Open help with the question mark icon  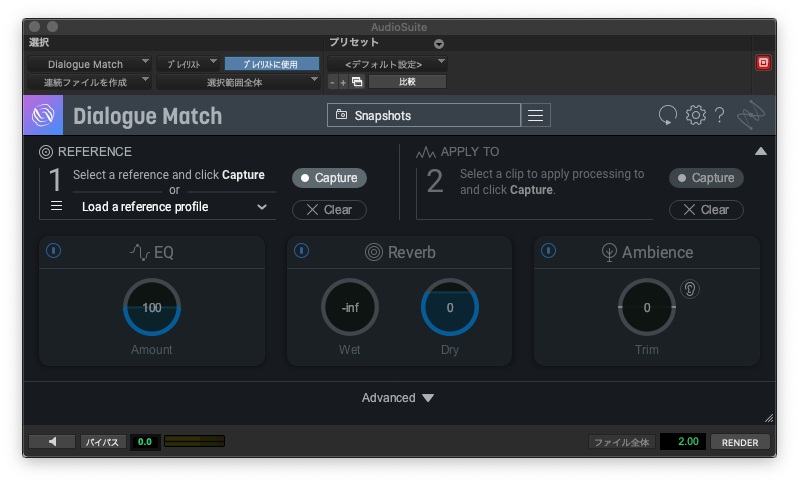click(720, 115)
